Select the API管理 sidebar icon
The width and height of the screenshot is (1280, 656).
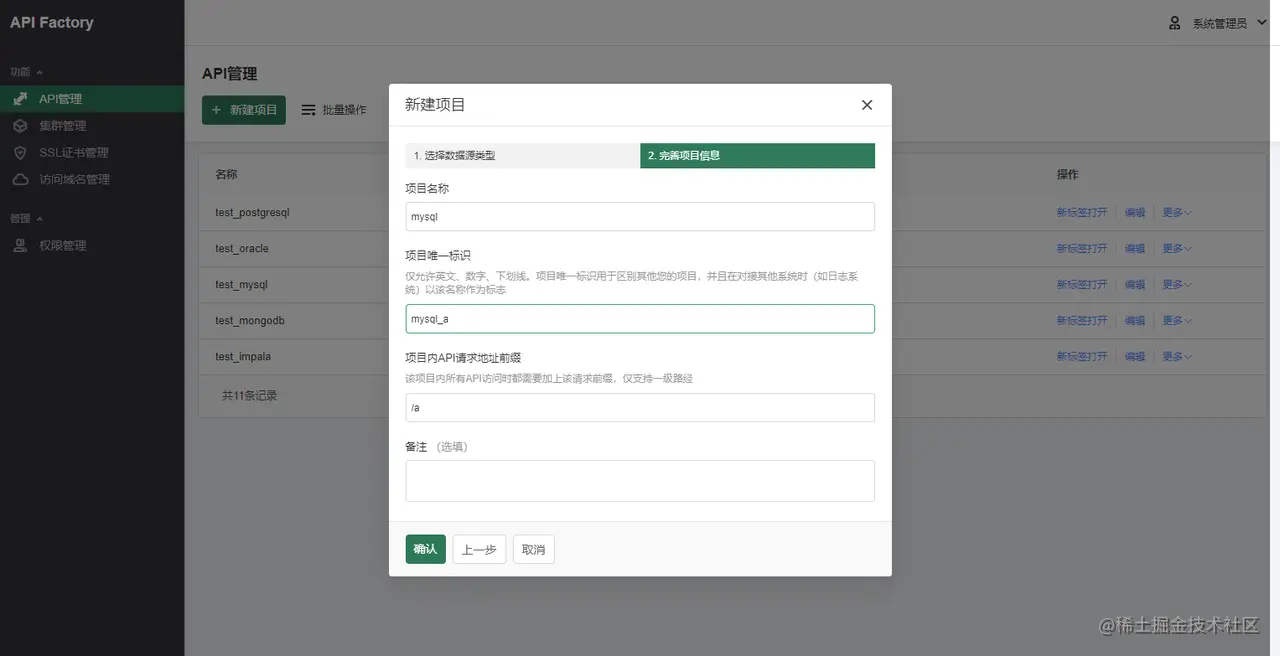point(22,98)
